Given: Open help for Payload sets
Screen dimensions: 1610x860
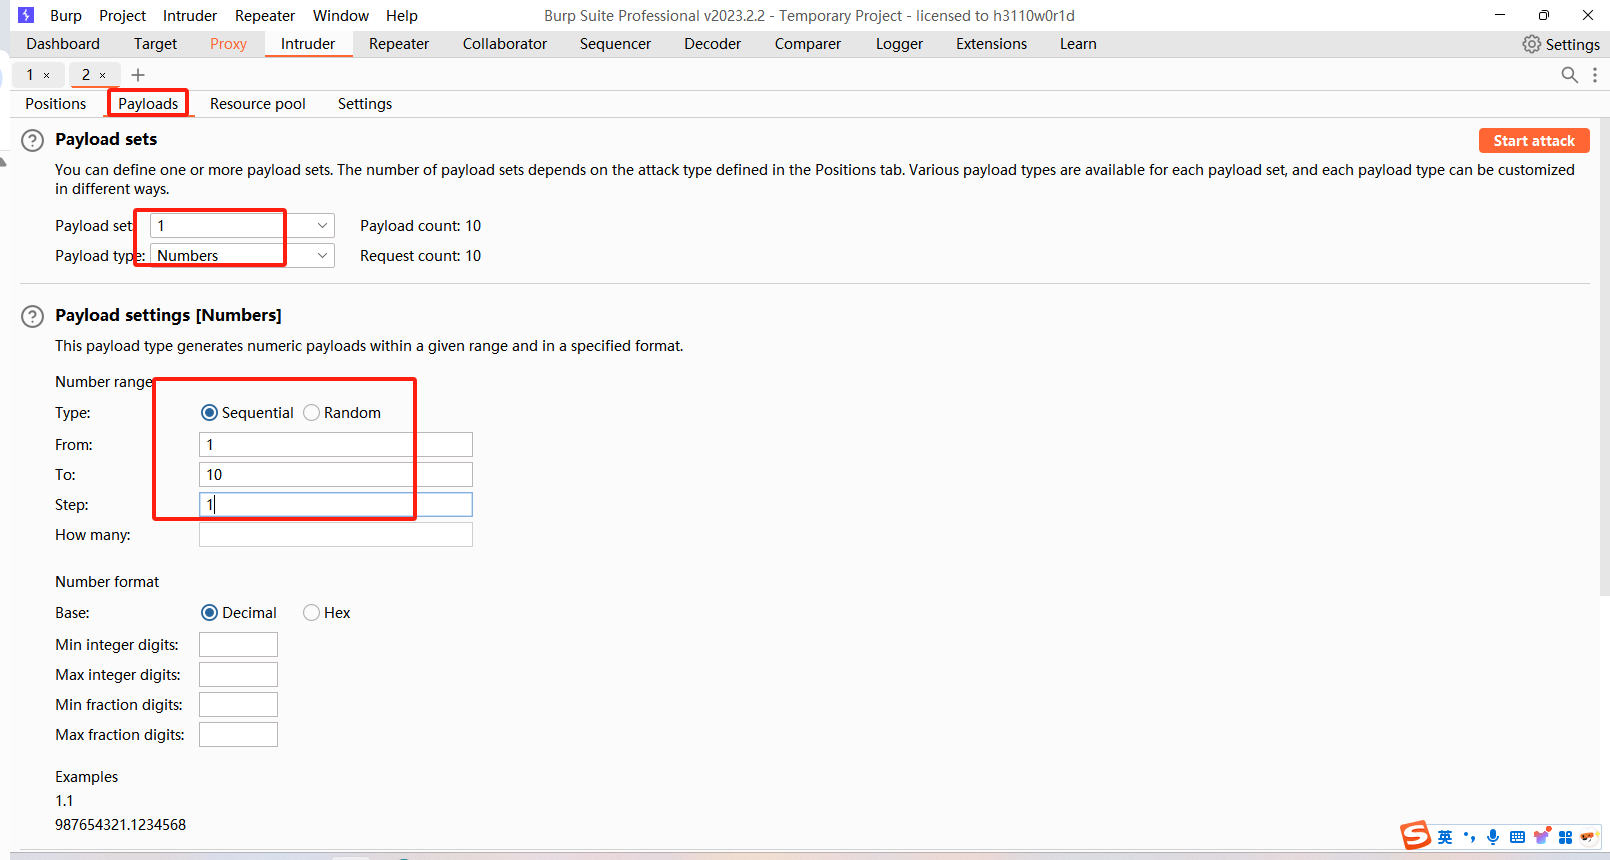Looking at the screenshot, I should click(32, 140).
